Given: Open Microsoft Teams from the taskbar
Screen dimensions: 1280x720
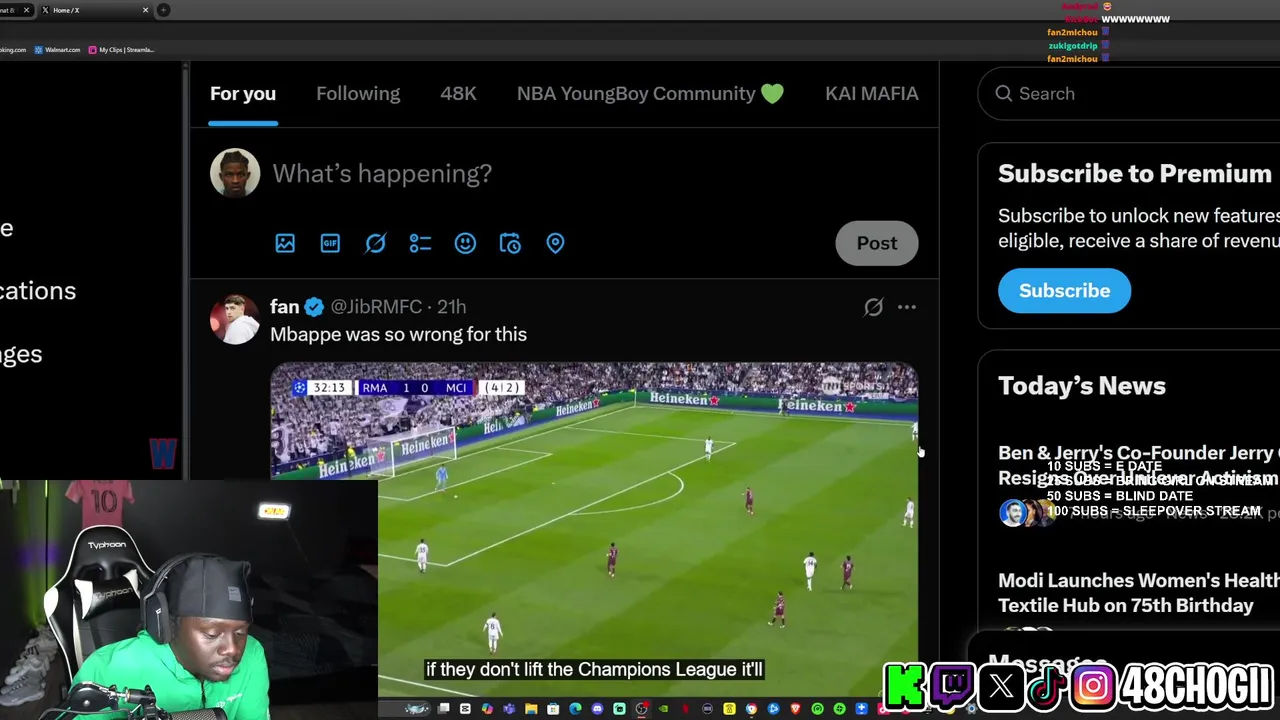Looking at the screenshot, I should (508, 709).
